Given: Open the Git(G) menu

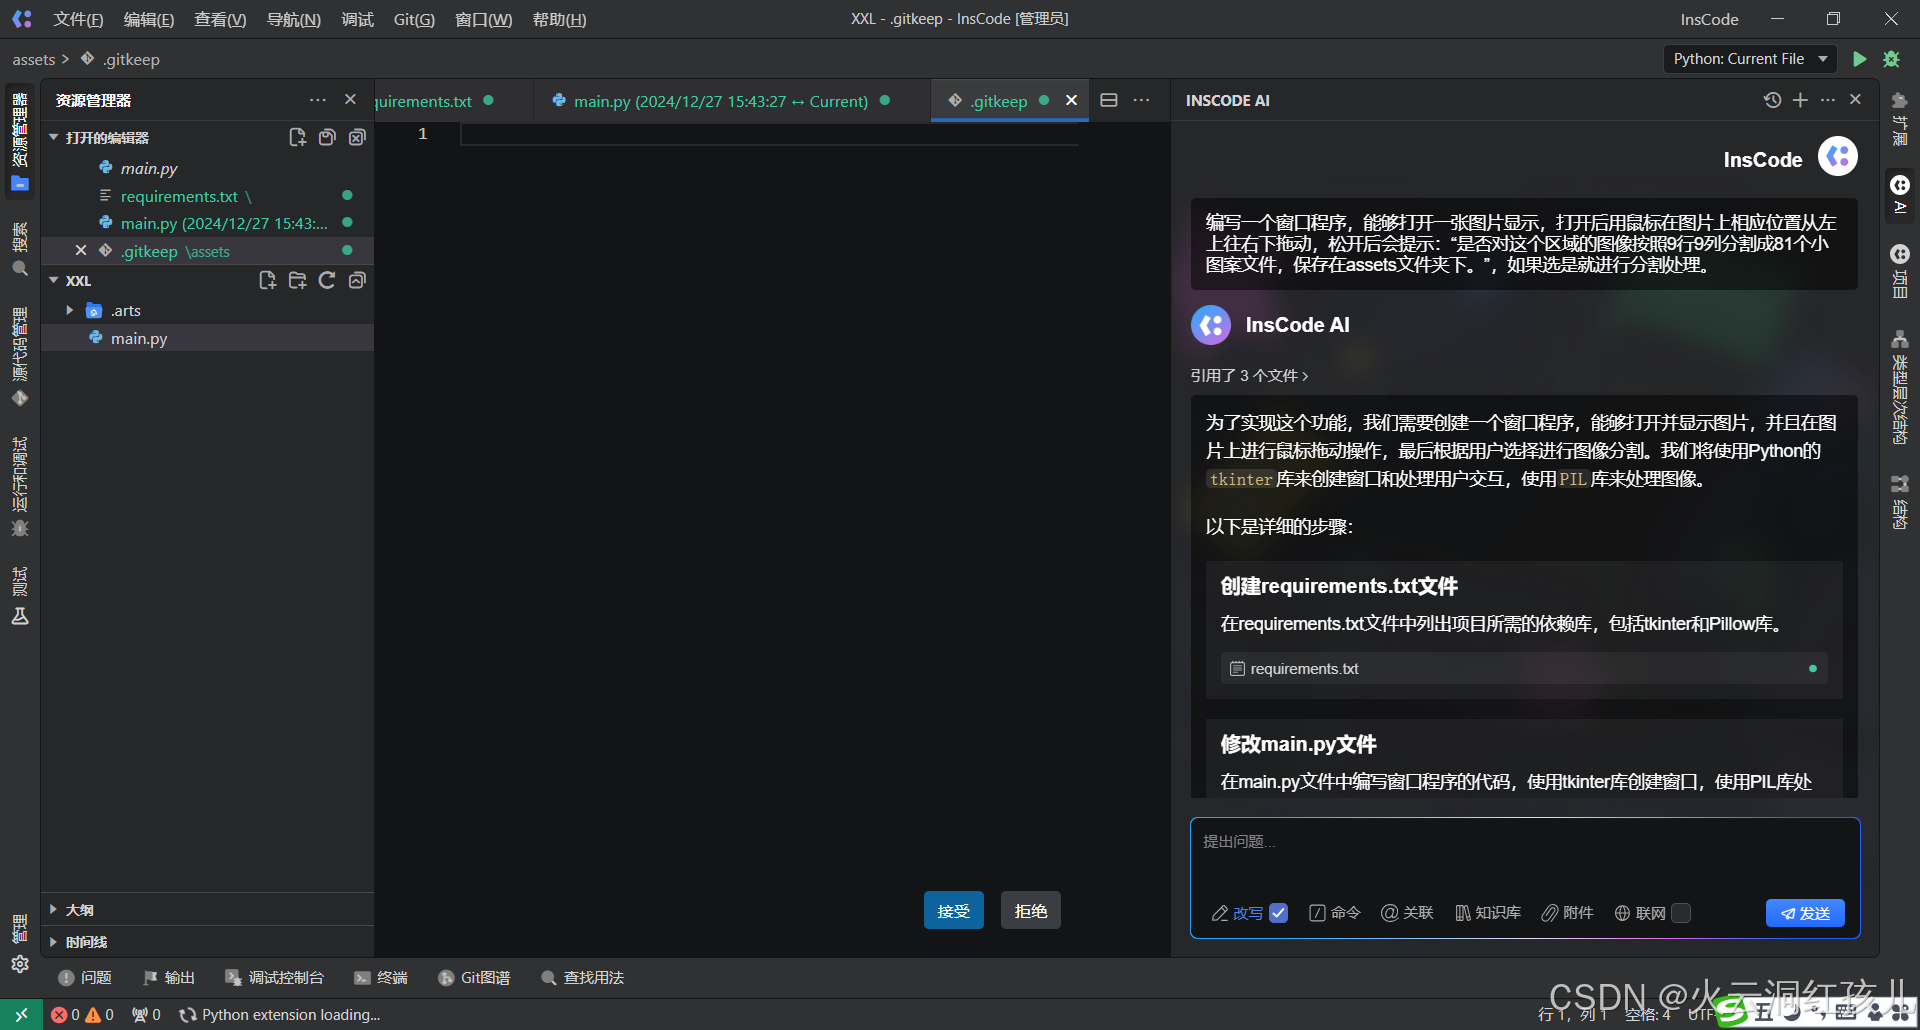Looking at the screenshot, I should (414, 19).
